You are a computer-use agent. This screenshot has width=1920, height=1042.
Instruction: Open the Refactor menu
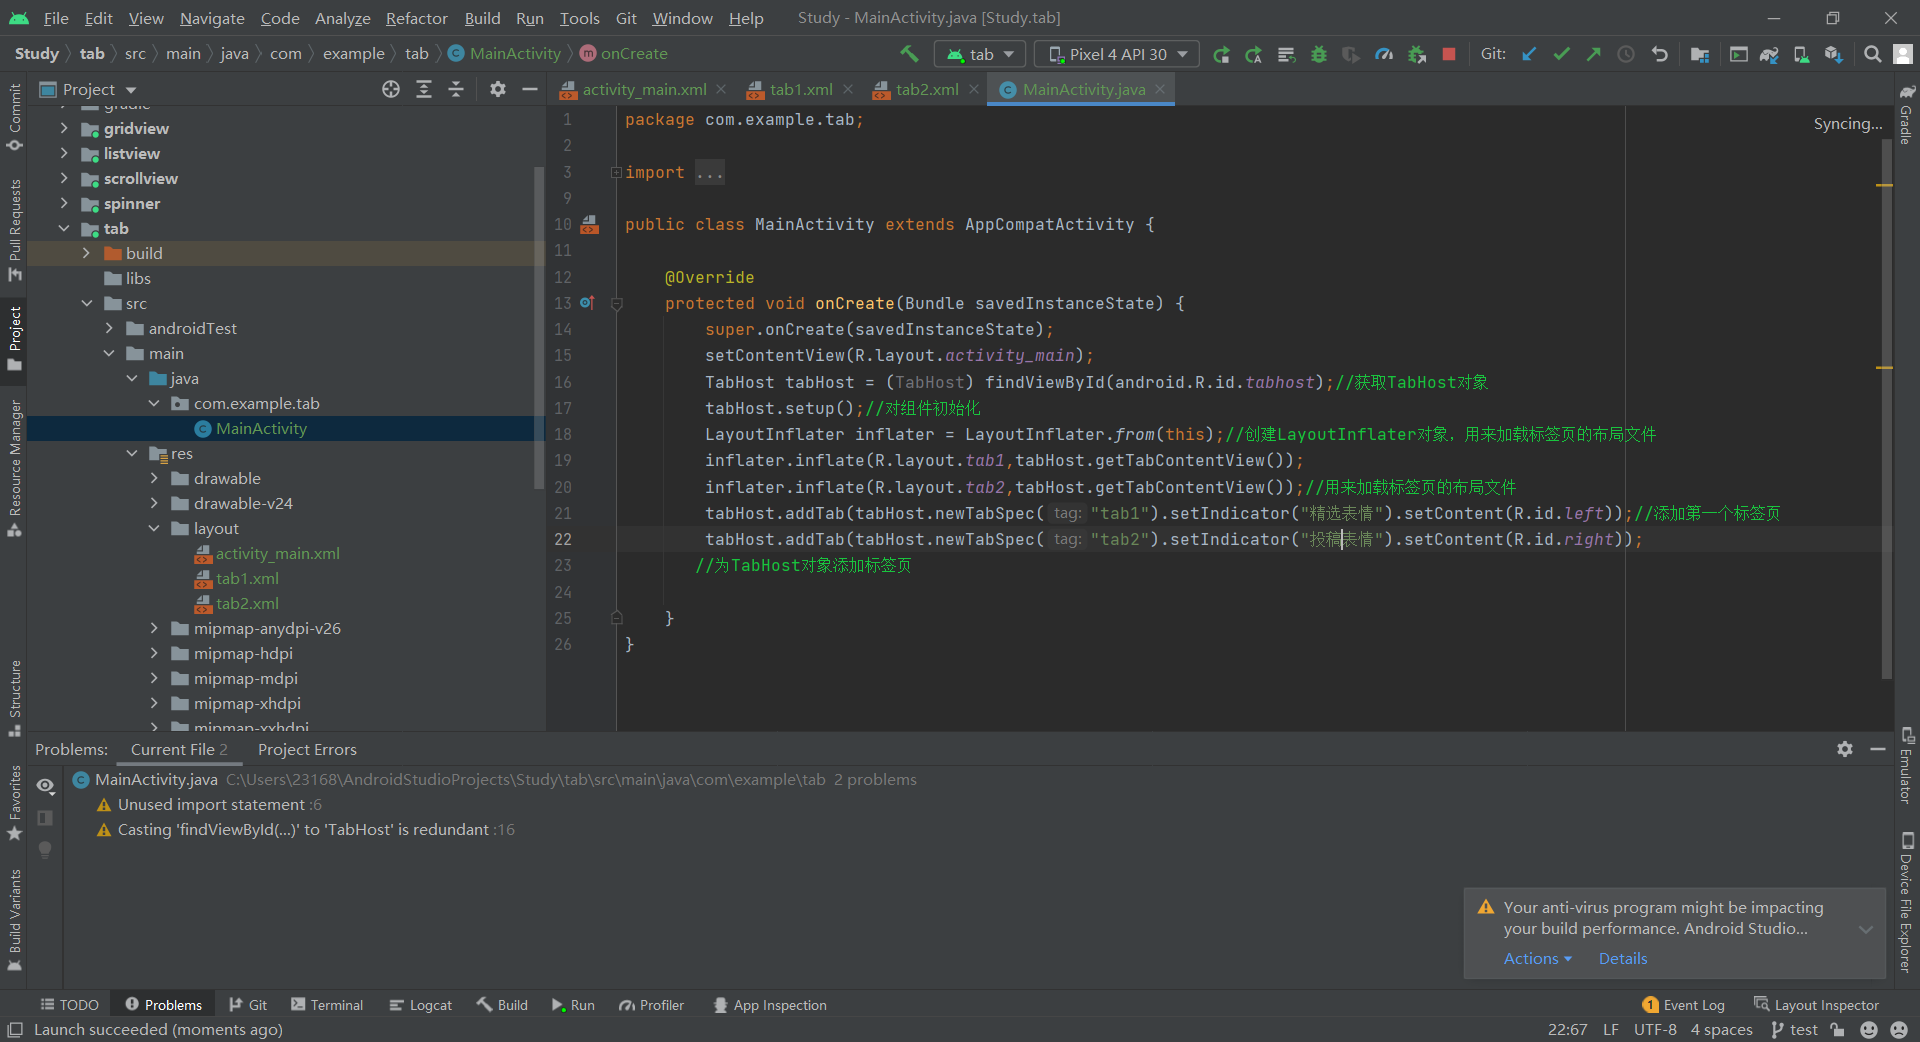416,18
